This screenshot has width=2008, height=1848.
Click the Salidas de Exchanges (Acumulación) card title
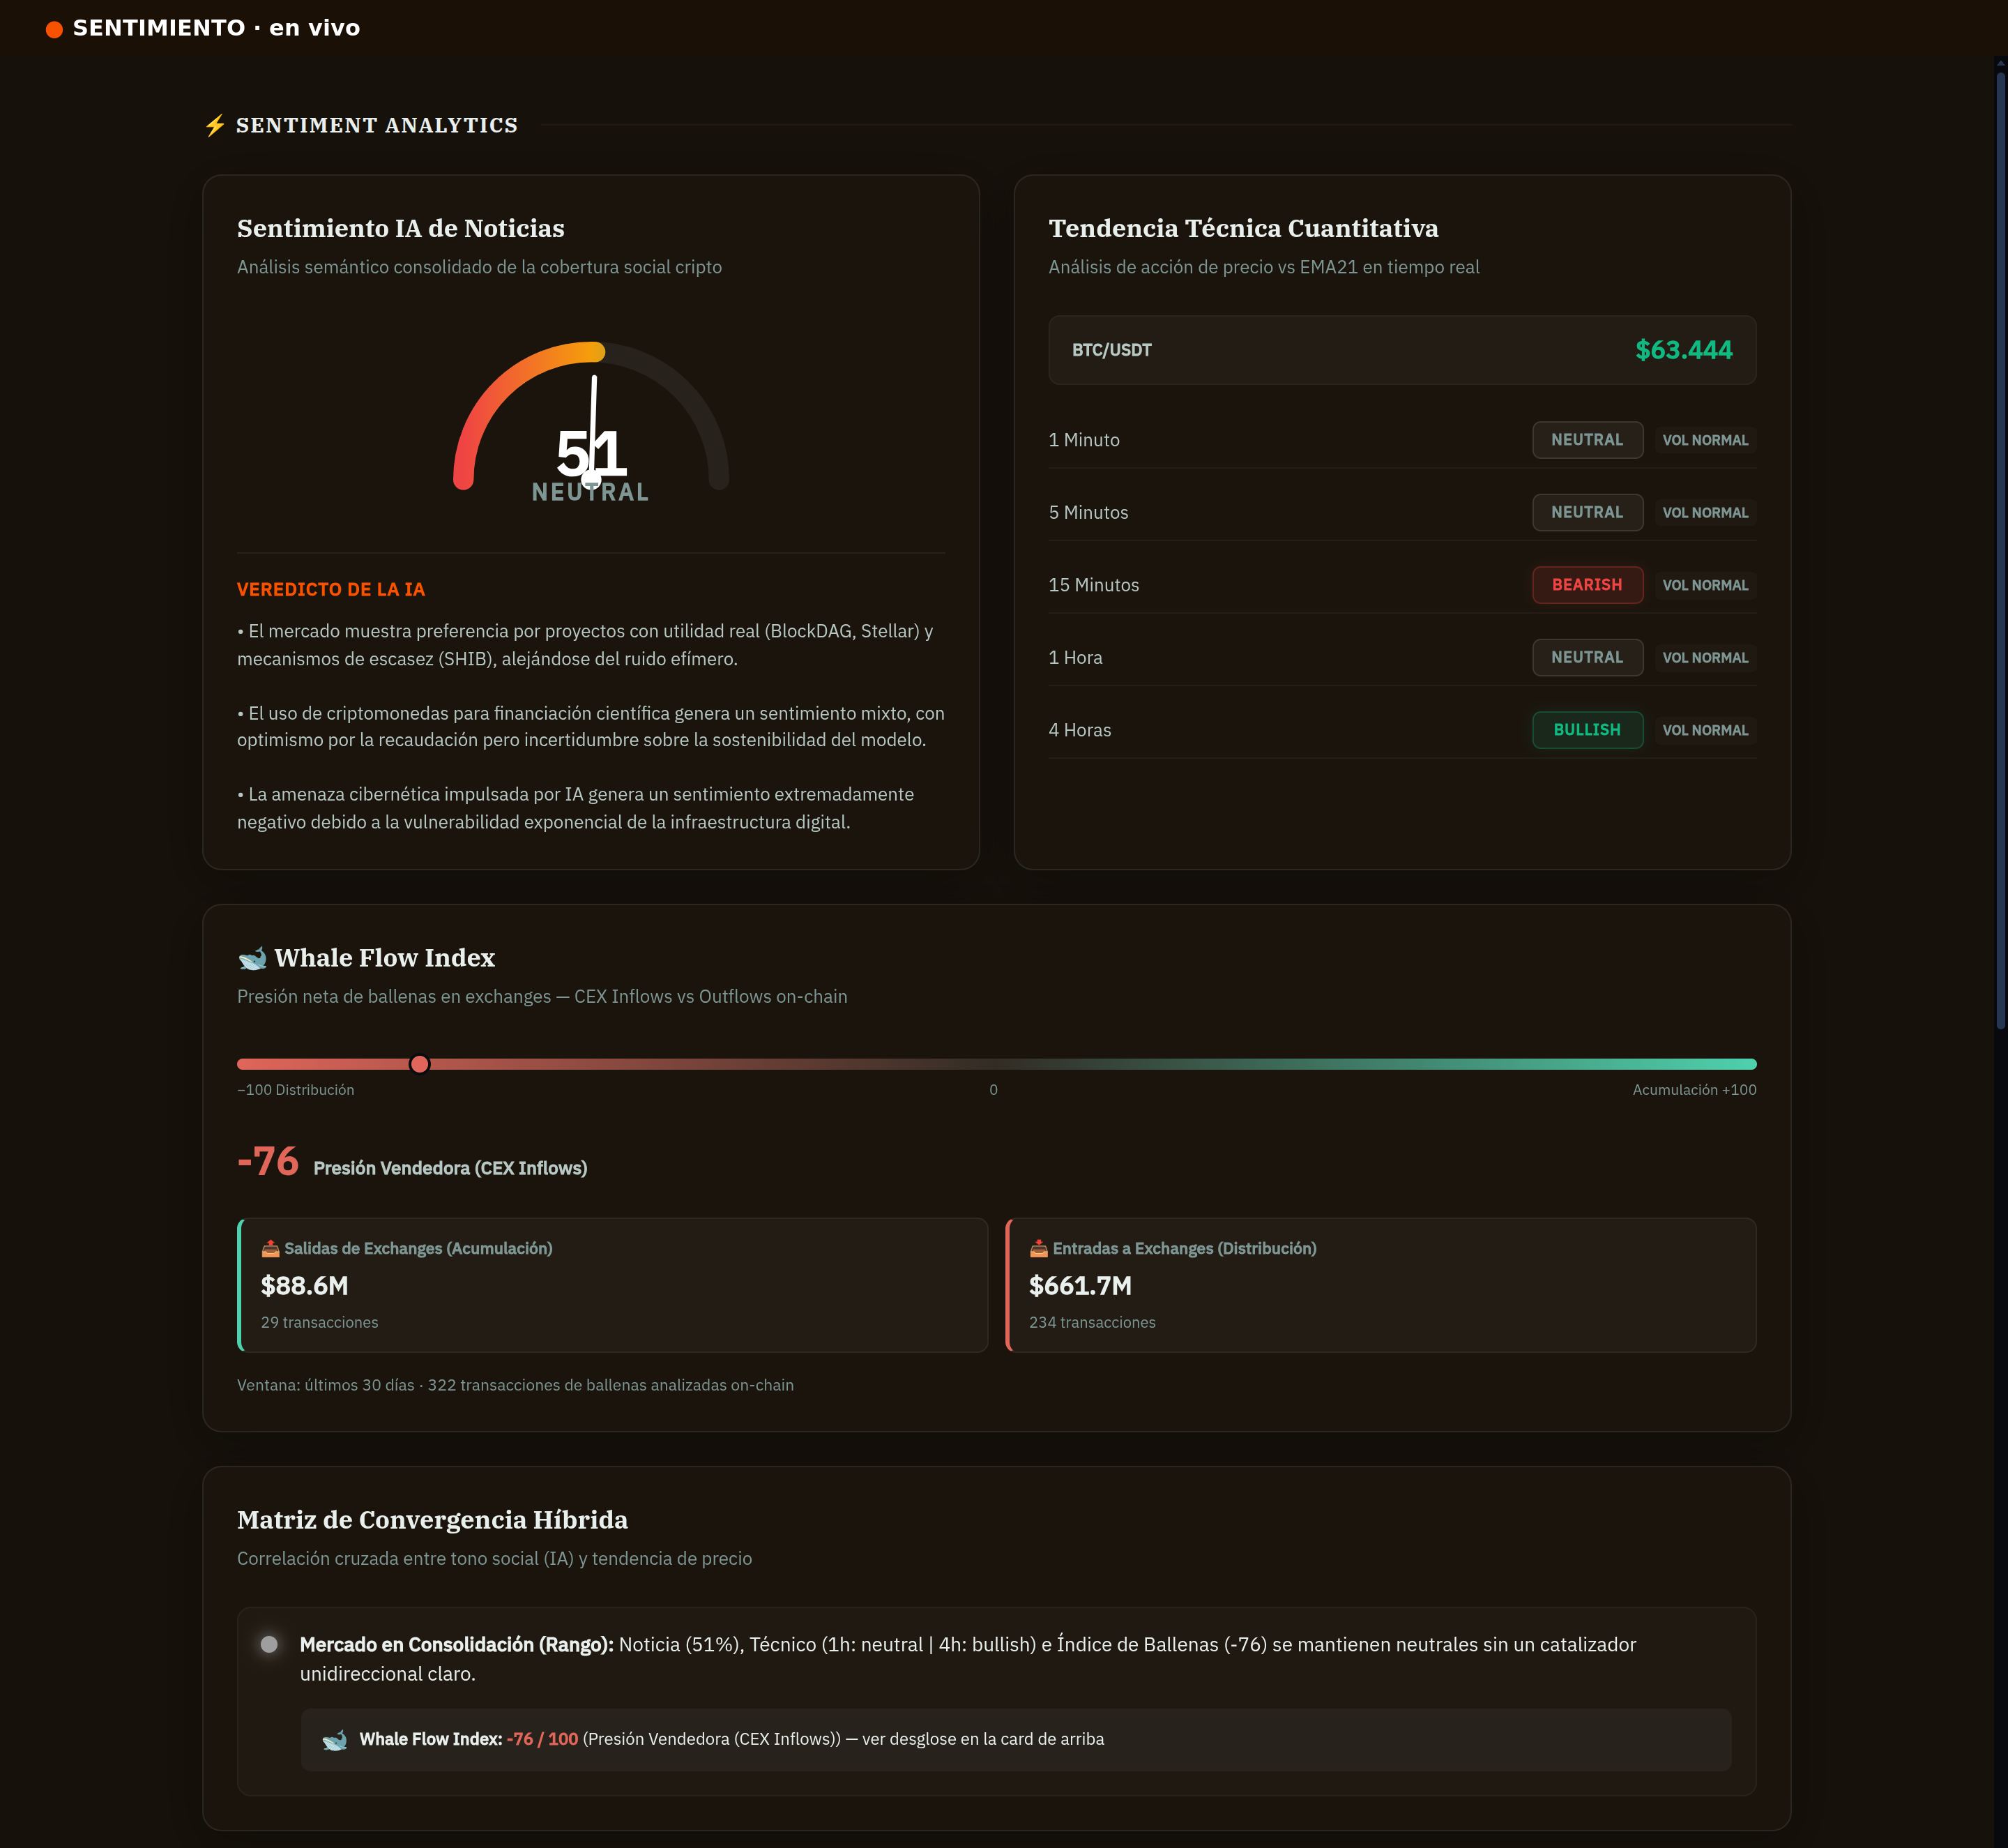coord(418,1248)
